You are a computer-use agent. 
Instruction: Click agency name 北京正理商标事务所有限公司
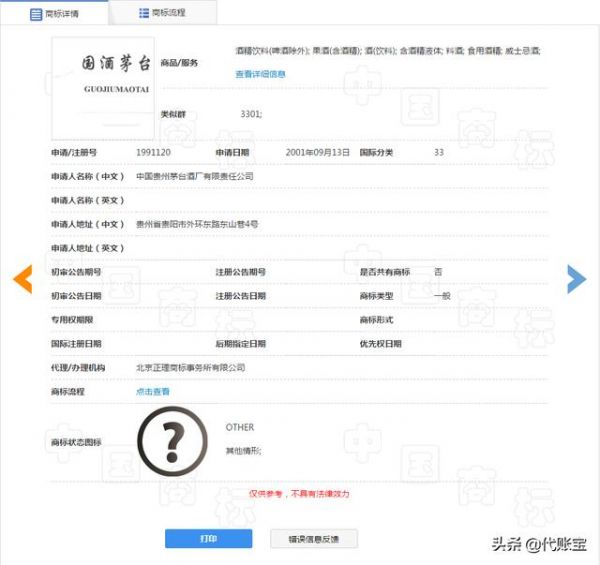click(190, 367)
